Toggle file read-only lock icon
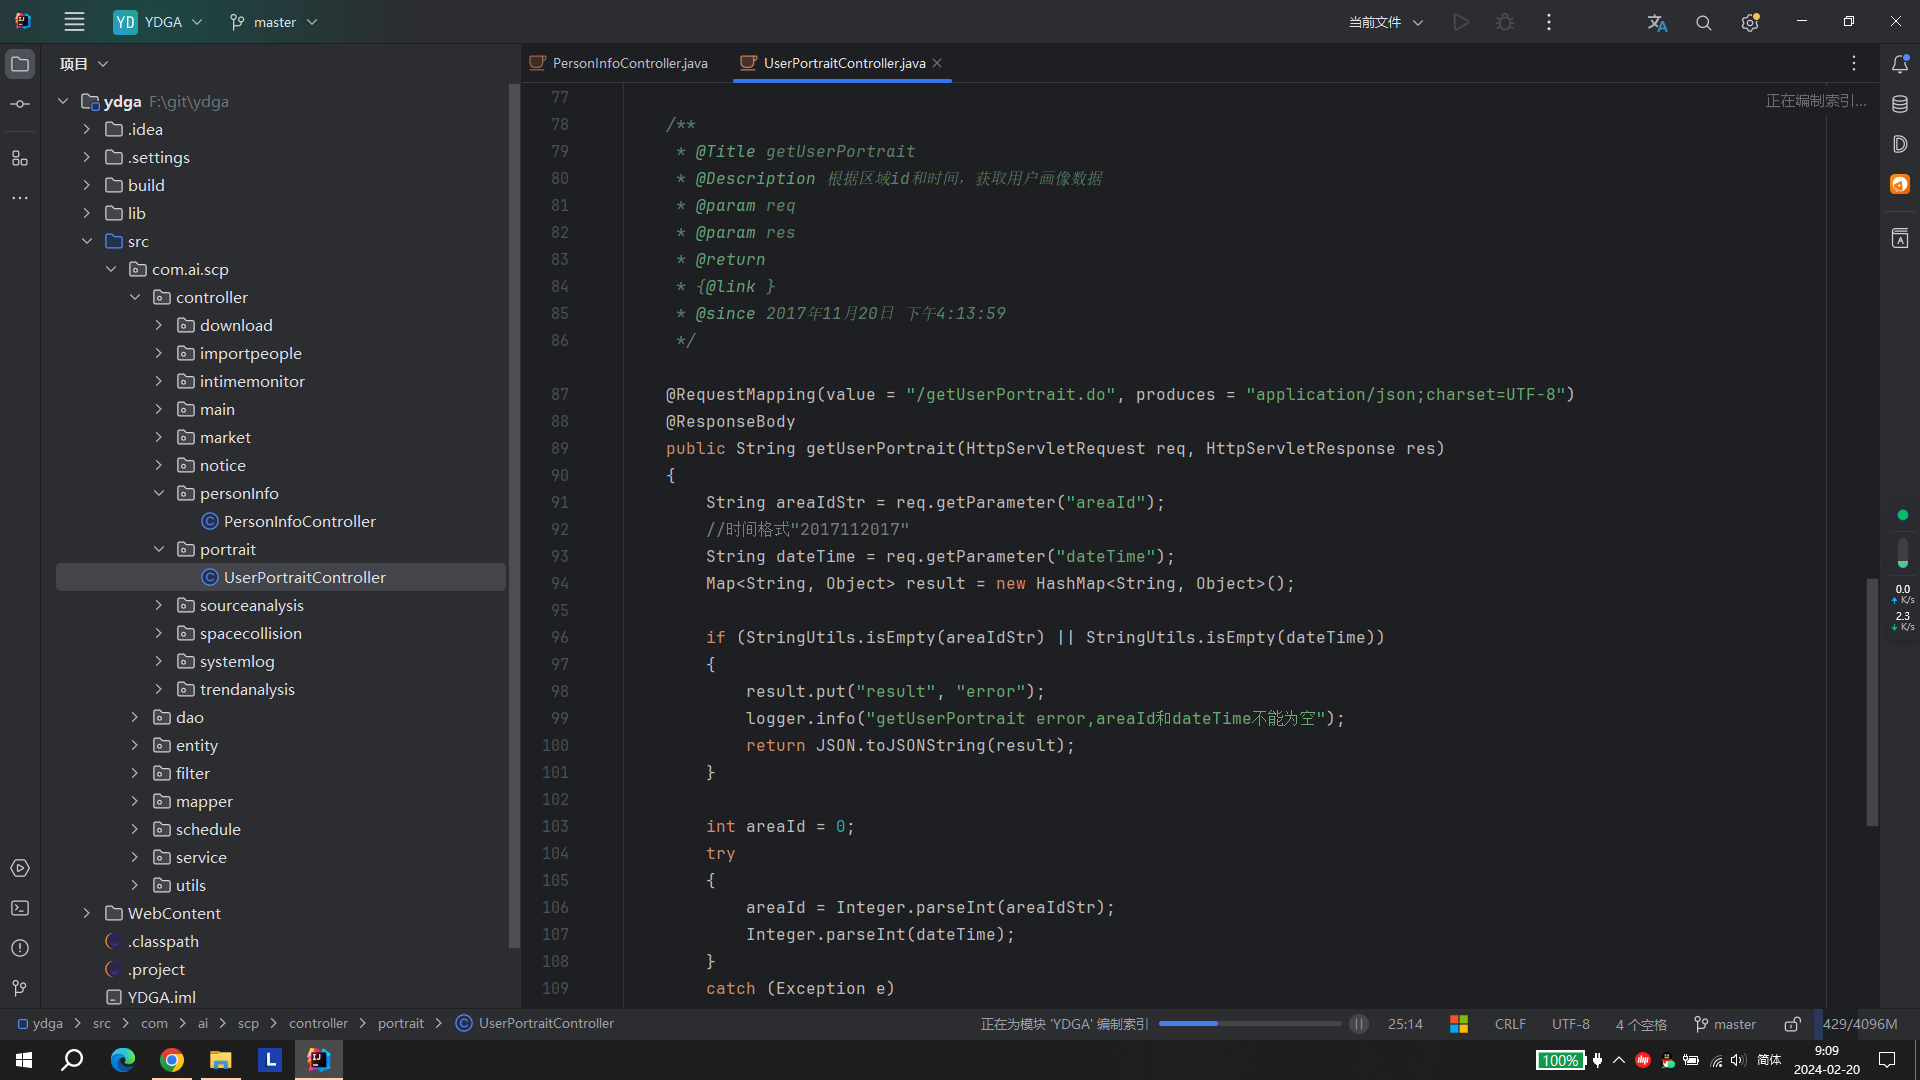 point(1793,1024)
